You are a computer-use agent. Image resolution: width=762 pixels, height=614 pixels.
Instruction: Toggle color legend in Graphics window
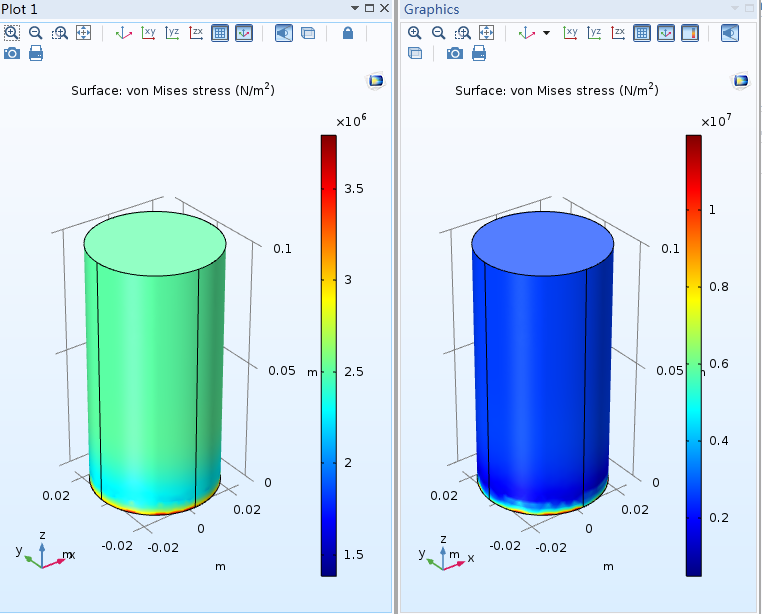point(690,33)
